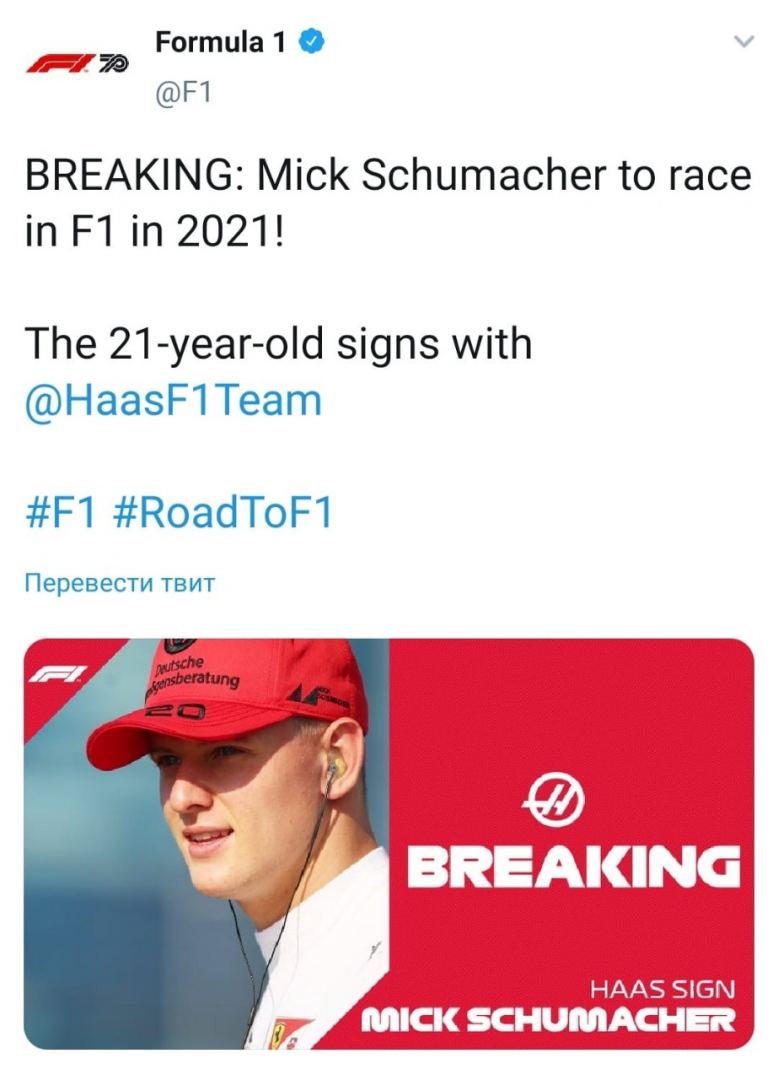Open the @F1 handle

click(x=183, y=94)
